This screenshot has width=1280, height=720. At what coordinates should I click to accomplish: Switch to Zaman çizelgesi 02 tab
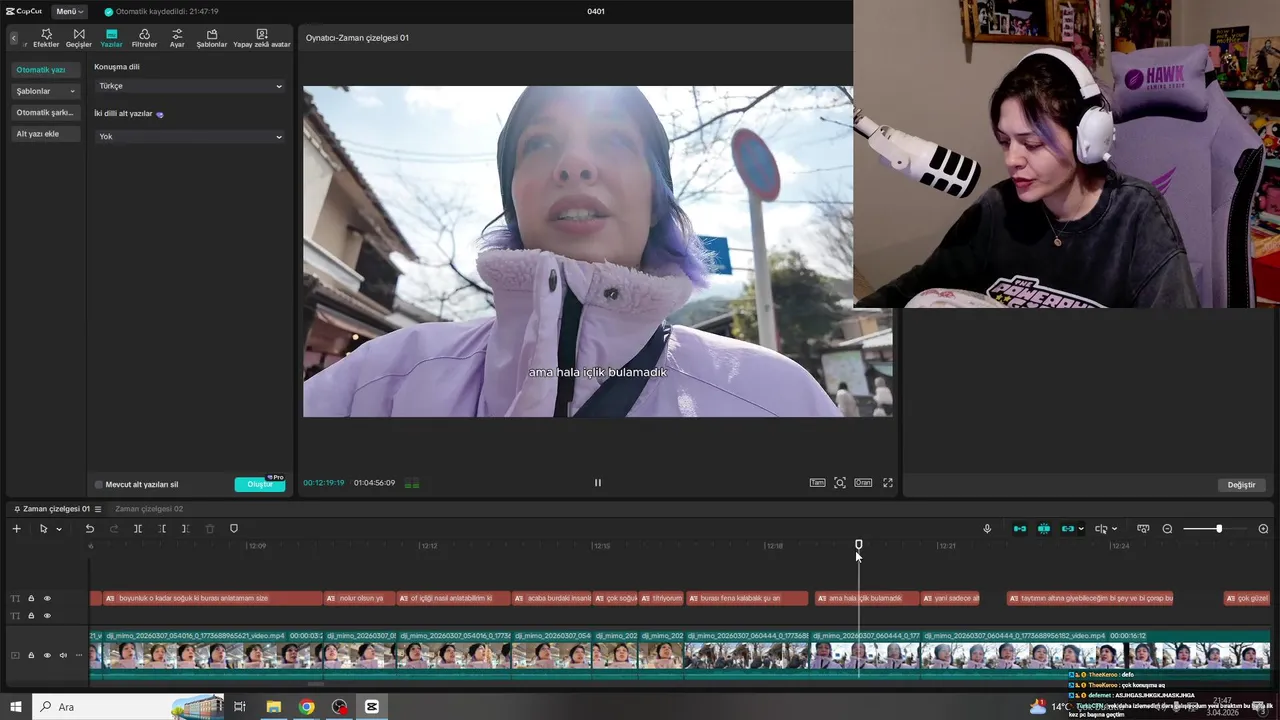click(149, 509)
